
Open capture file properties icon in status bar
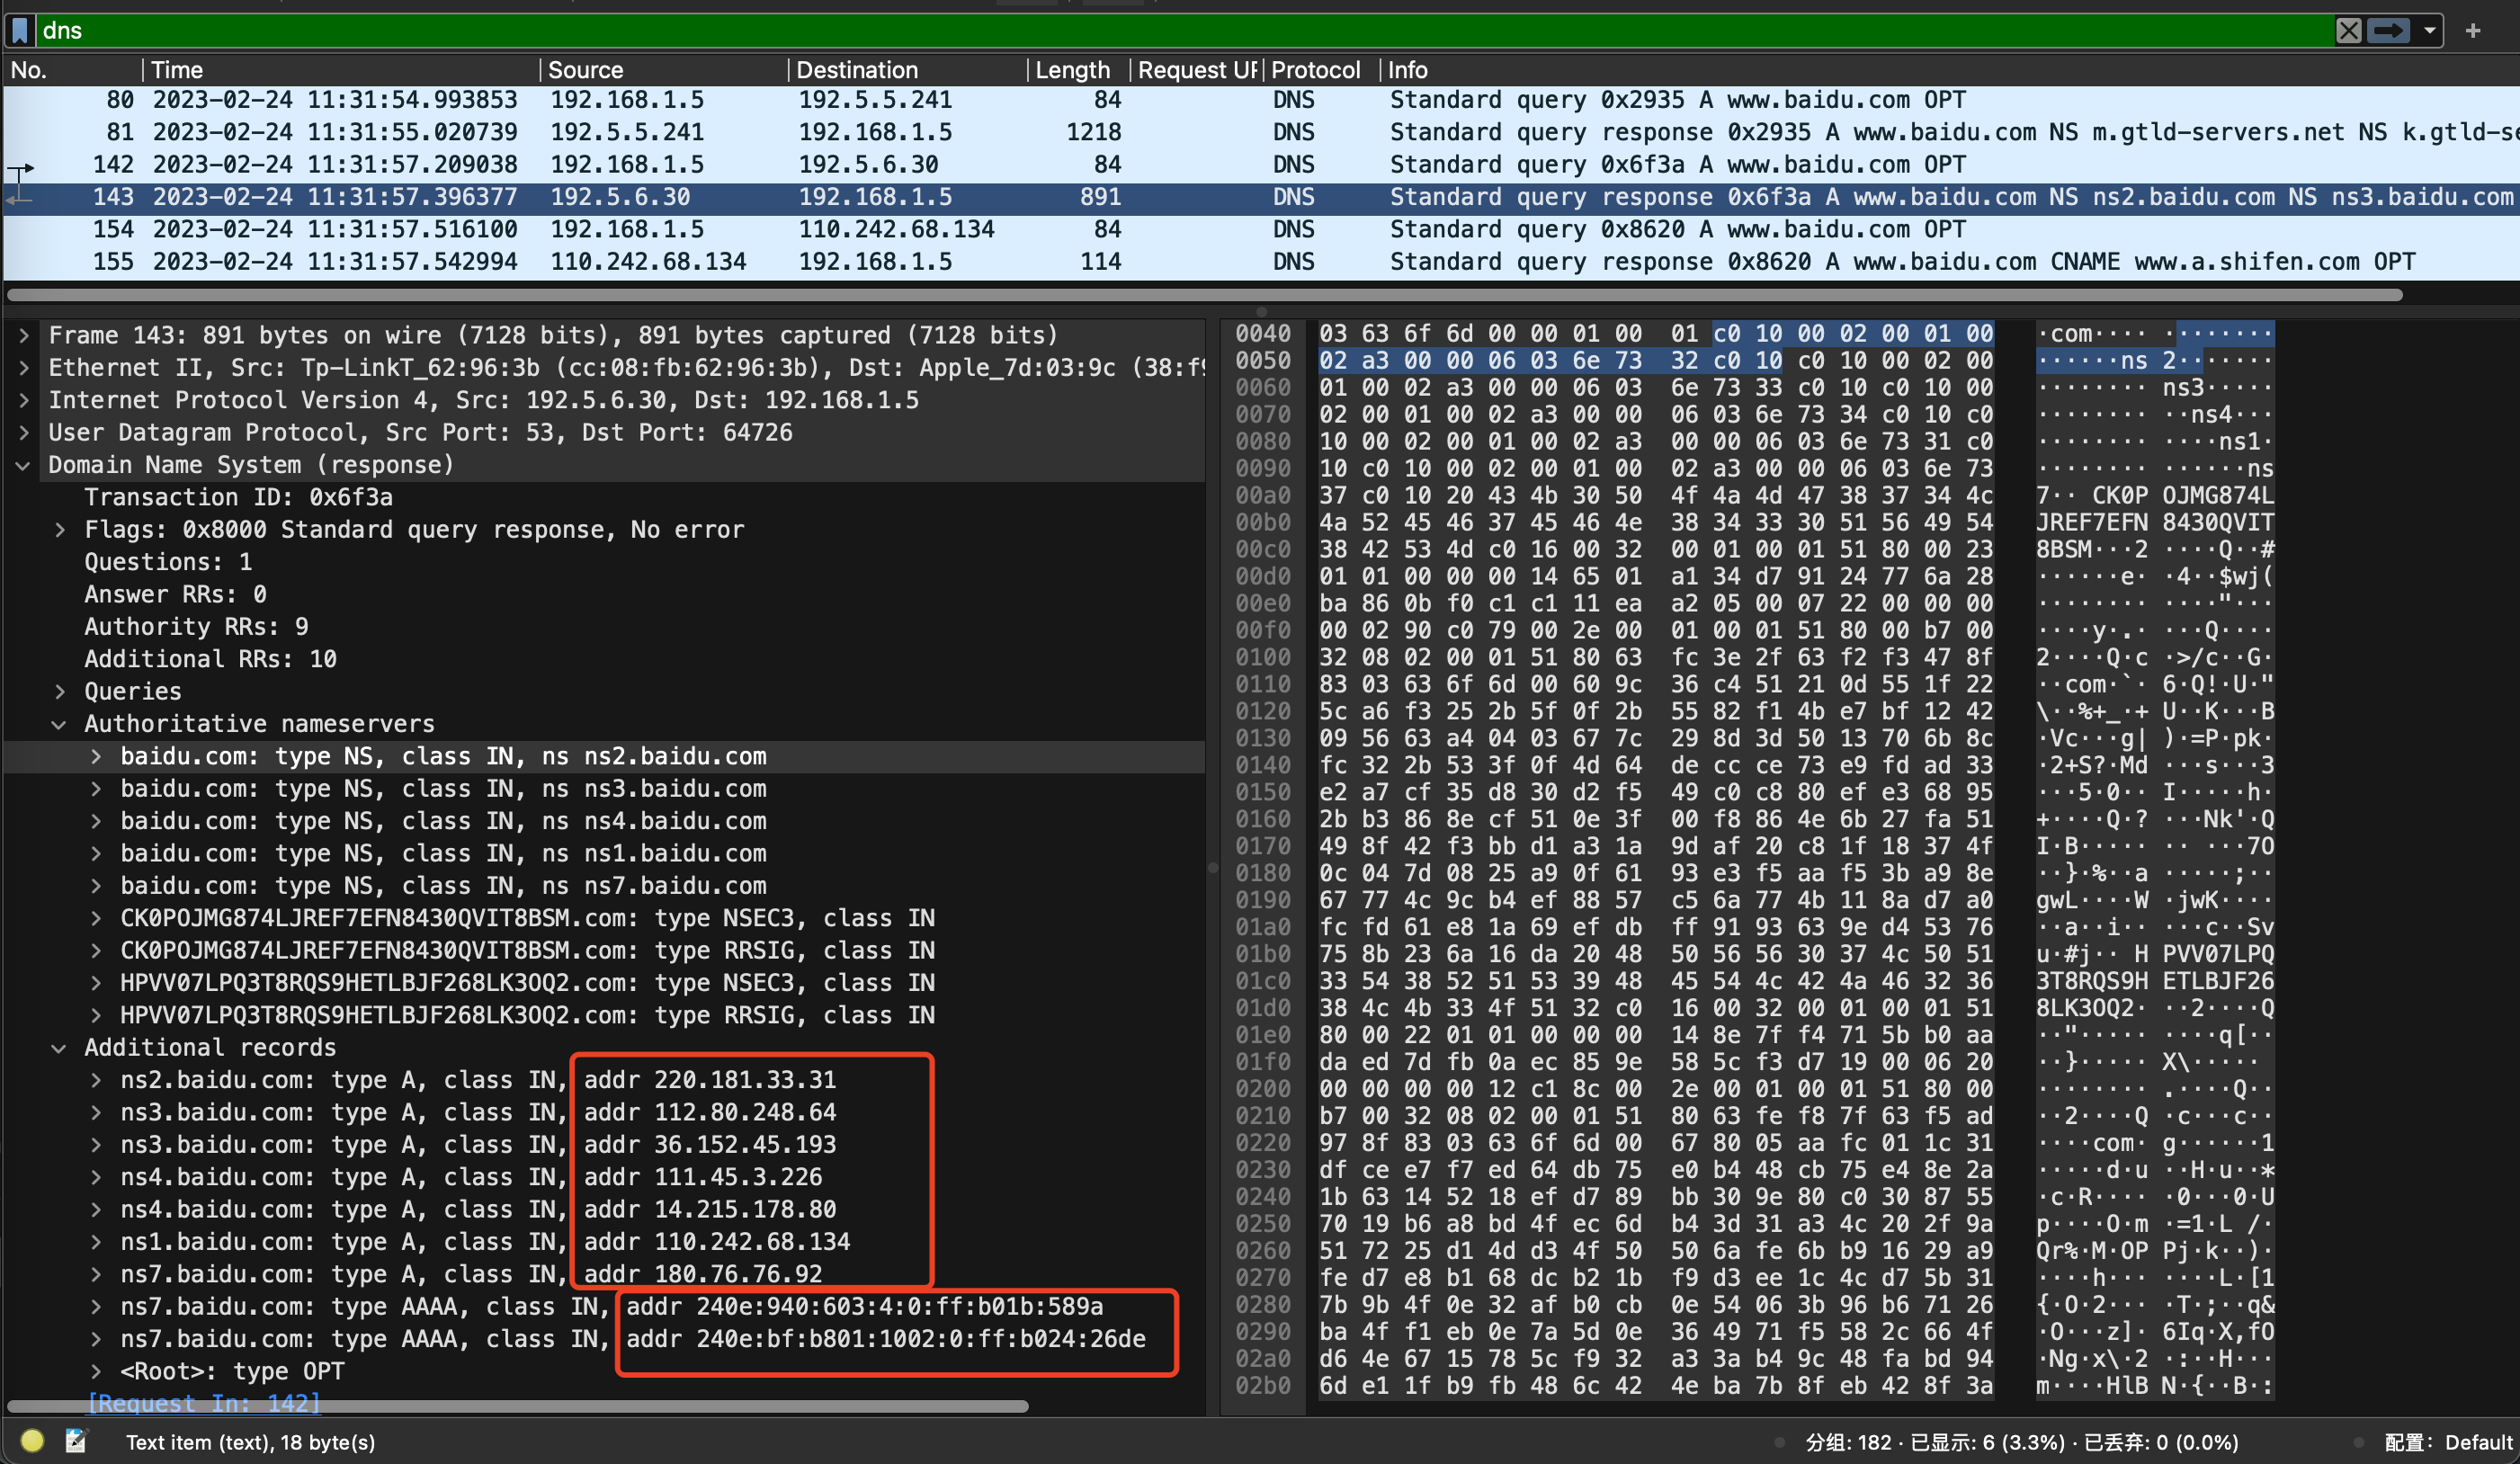tap(76, 1440)
